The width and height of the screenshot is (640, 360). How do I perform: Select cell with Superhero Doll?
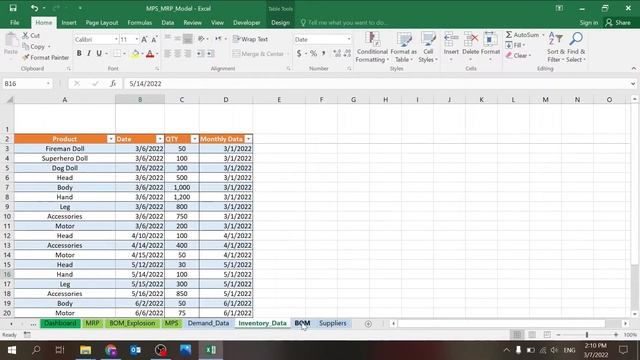pyautogui.click(x=64, y=158)
